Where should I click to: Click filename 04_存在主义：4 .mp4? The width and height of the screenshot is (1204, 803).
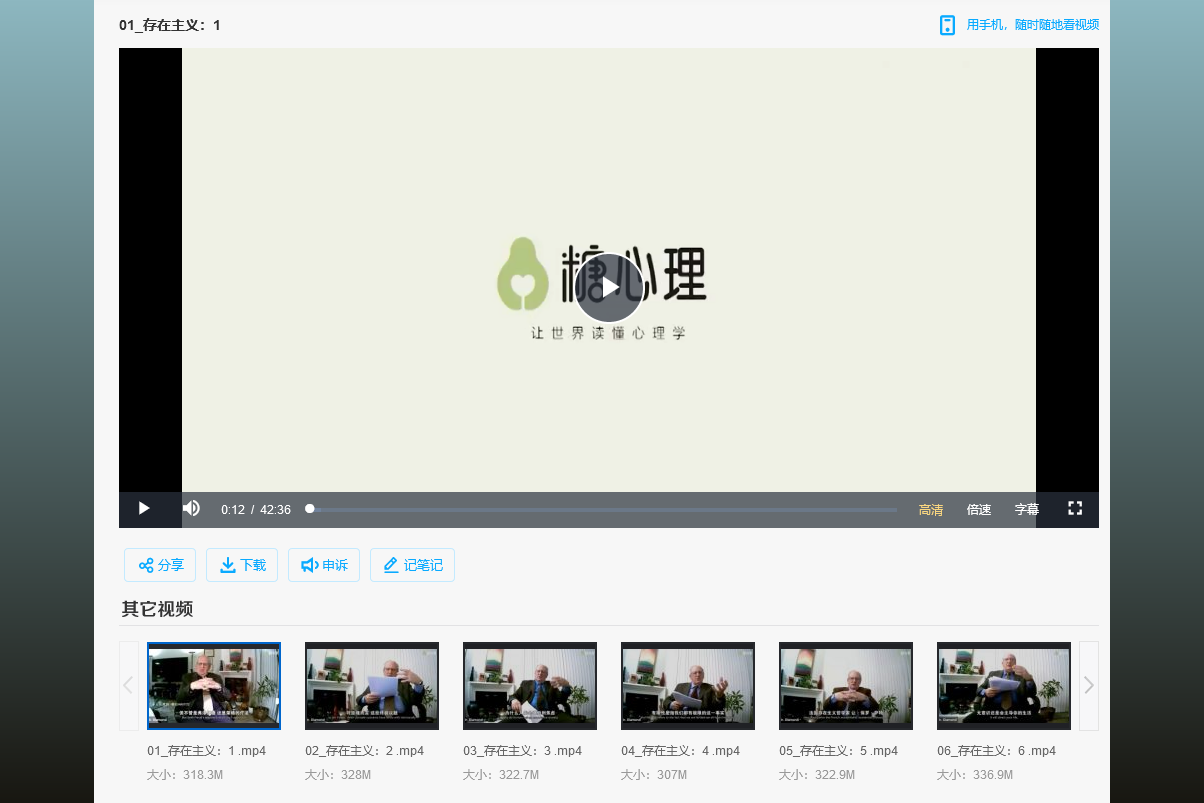(x=680, y=751)
